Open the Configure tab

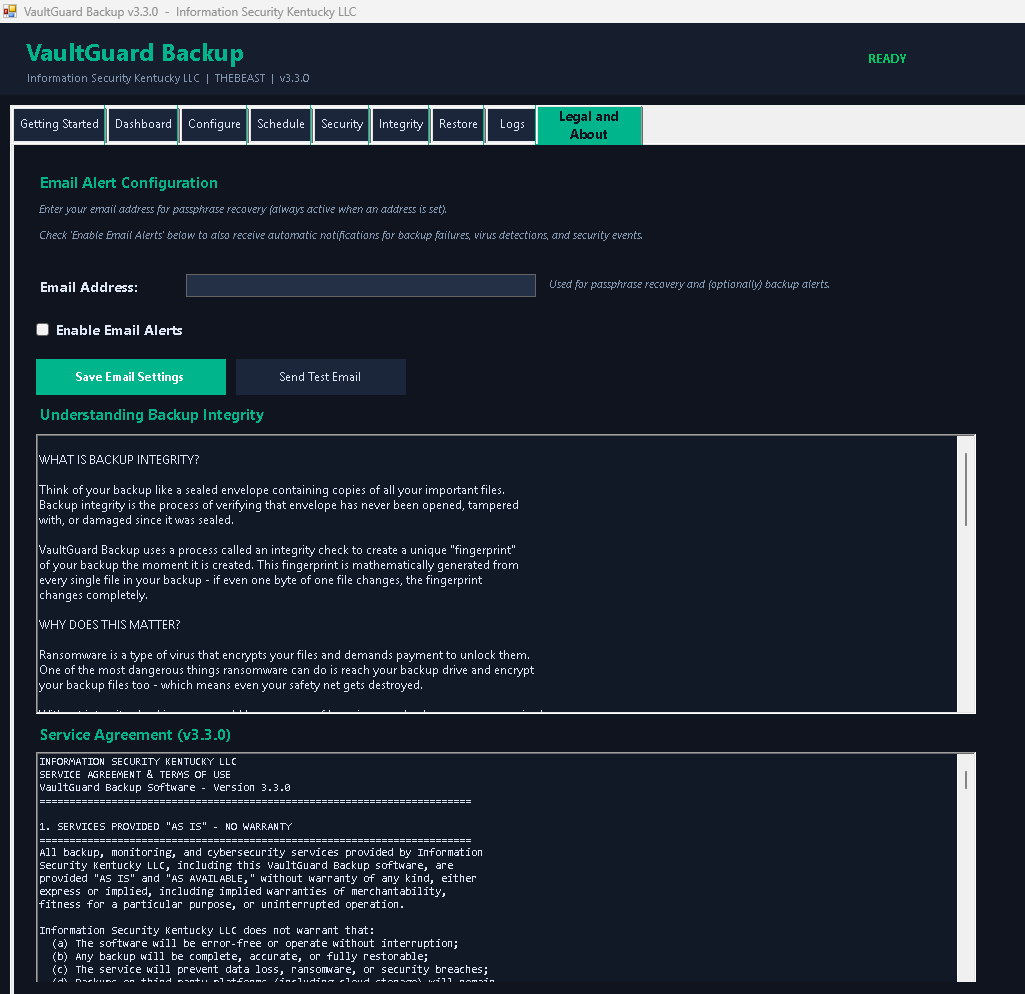(x=214, y=124)
